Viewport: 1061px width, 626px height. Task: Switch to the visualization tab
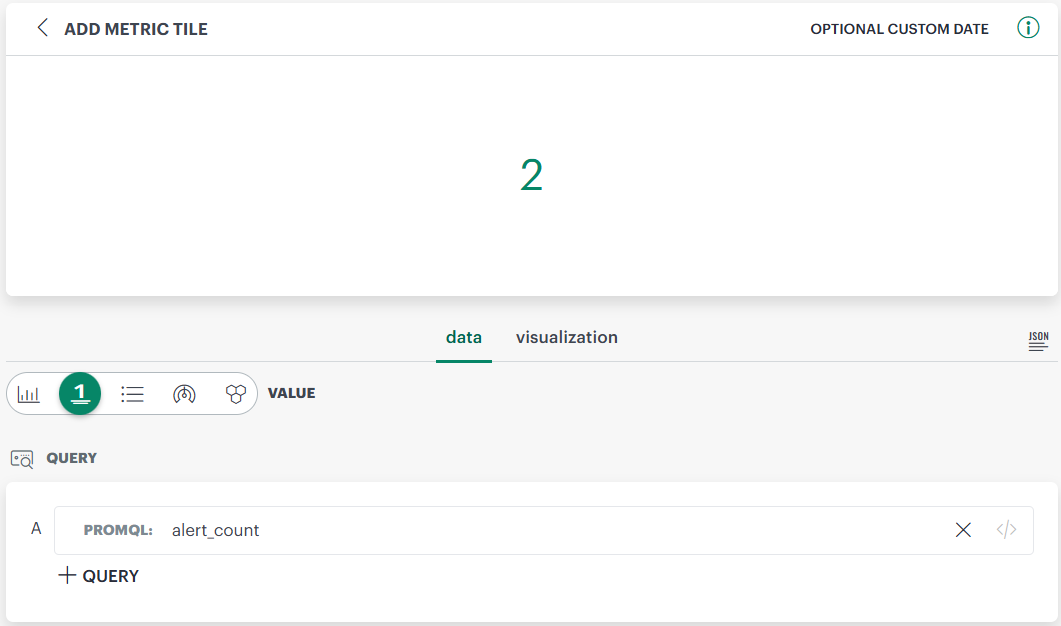[x=566, y=338]
